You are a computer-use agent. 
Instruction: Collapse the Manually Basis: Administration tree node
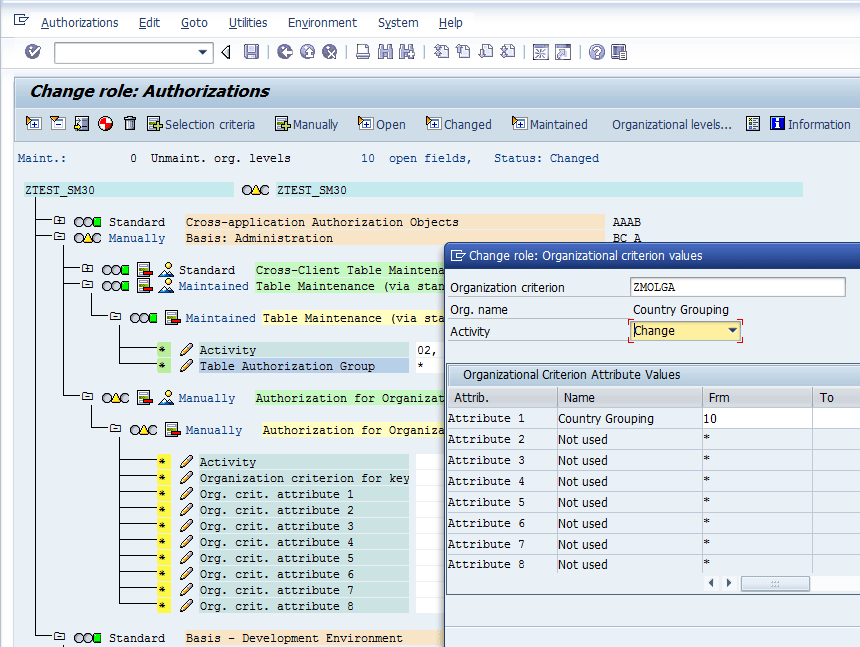pyautogui.click(x=60, y=238)
